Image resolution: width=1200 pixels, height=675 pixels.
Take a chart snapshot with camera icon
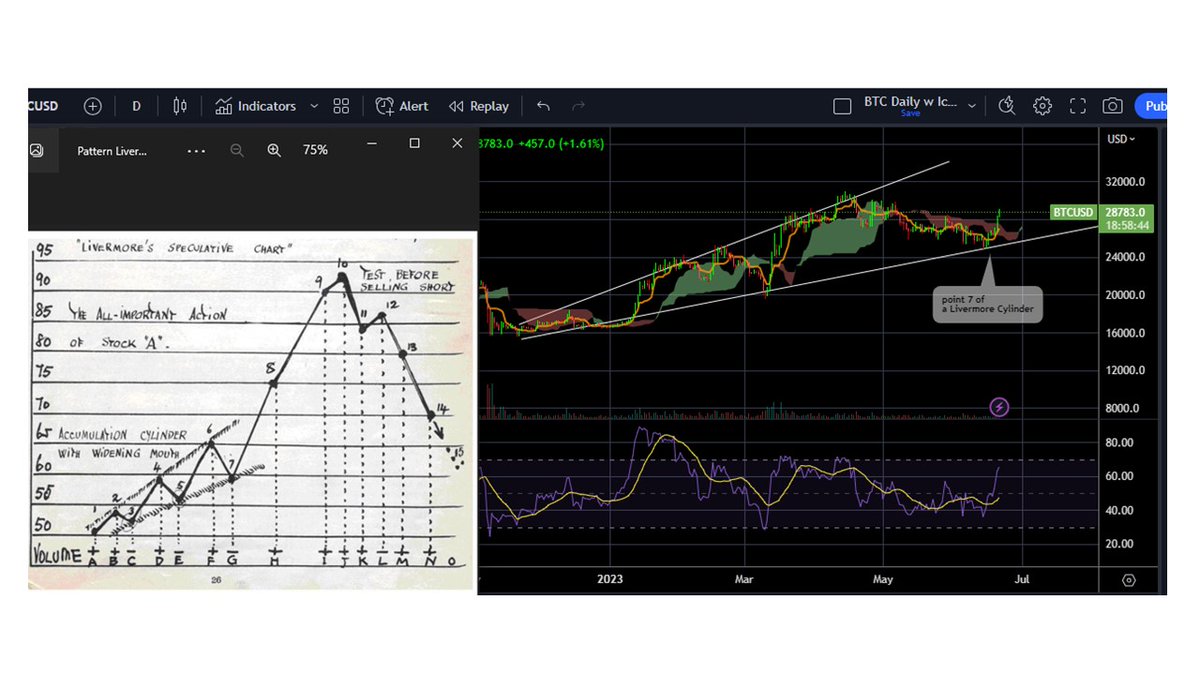tap(1112, 106)
